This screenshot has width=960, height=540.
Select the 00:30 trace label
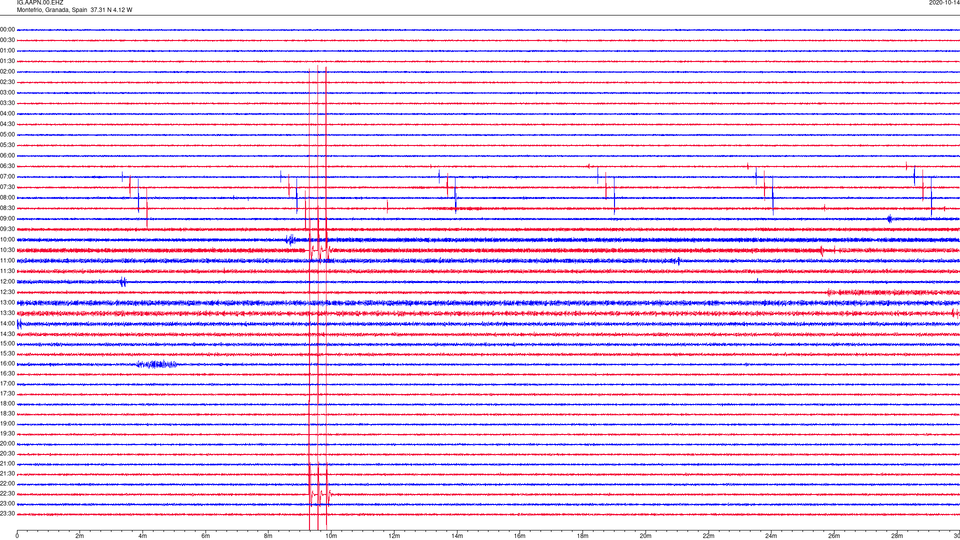[x=7, y=40]
